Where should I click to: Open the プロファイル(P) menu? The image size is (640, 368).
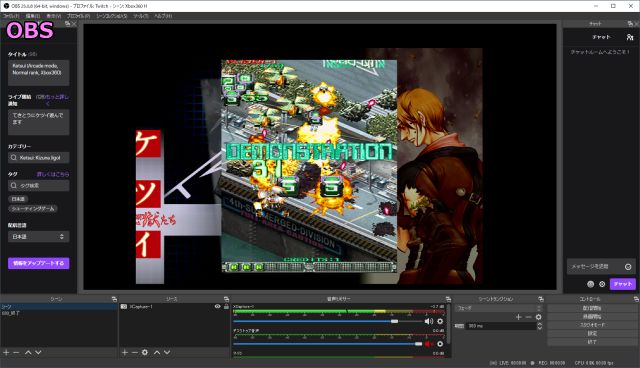[78, 16]
